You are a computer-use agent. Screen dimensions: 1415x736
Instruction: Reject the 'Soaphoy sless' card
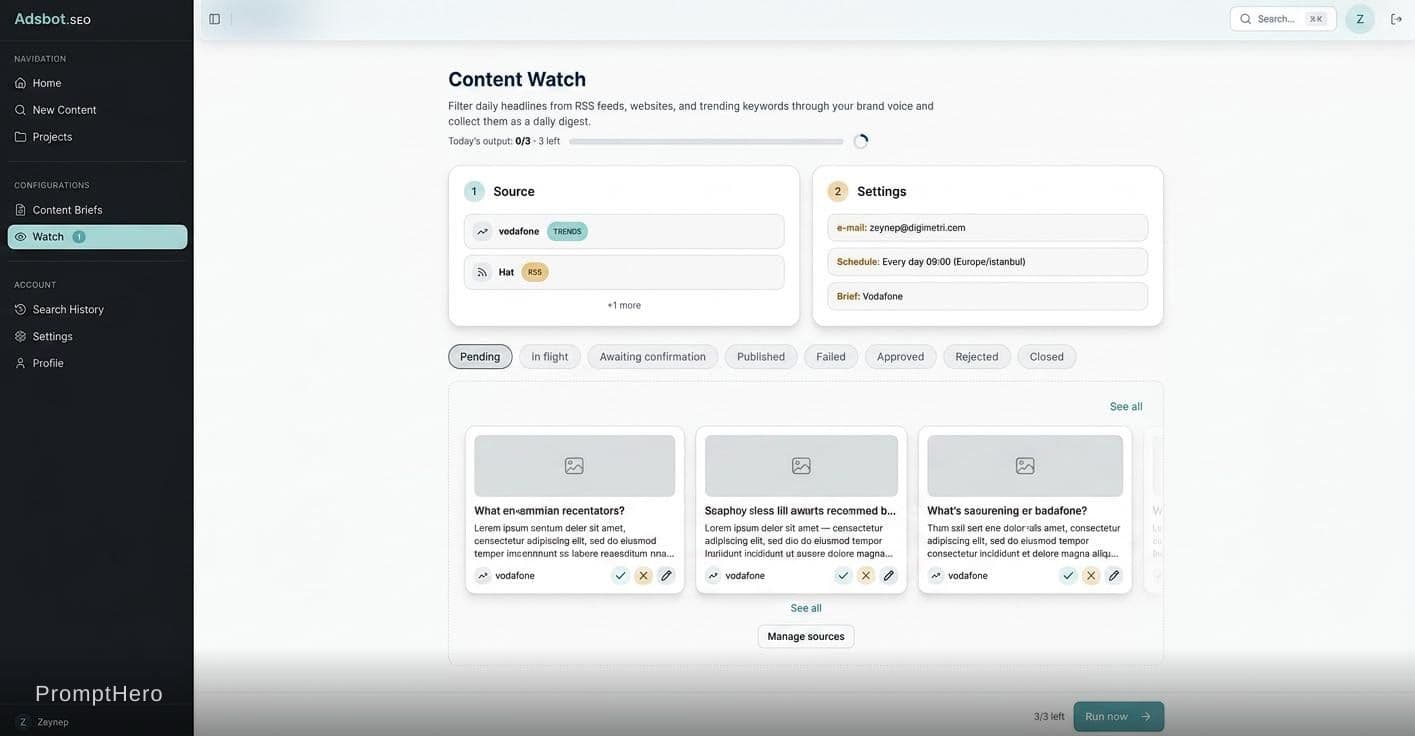[866, 576]
